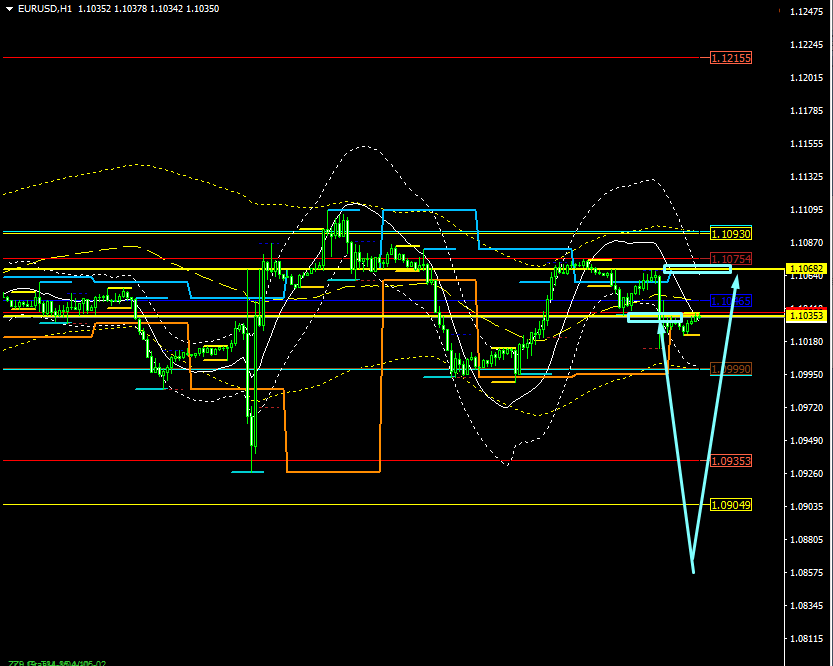The width and height of the screenshot is (833, 666).
Task: Click 1.08345 on the price scale
Action: (x=806, y=605)
